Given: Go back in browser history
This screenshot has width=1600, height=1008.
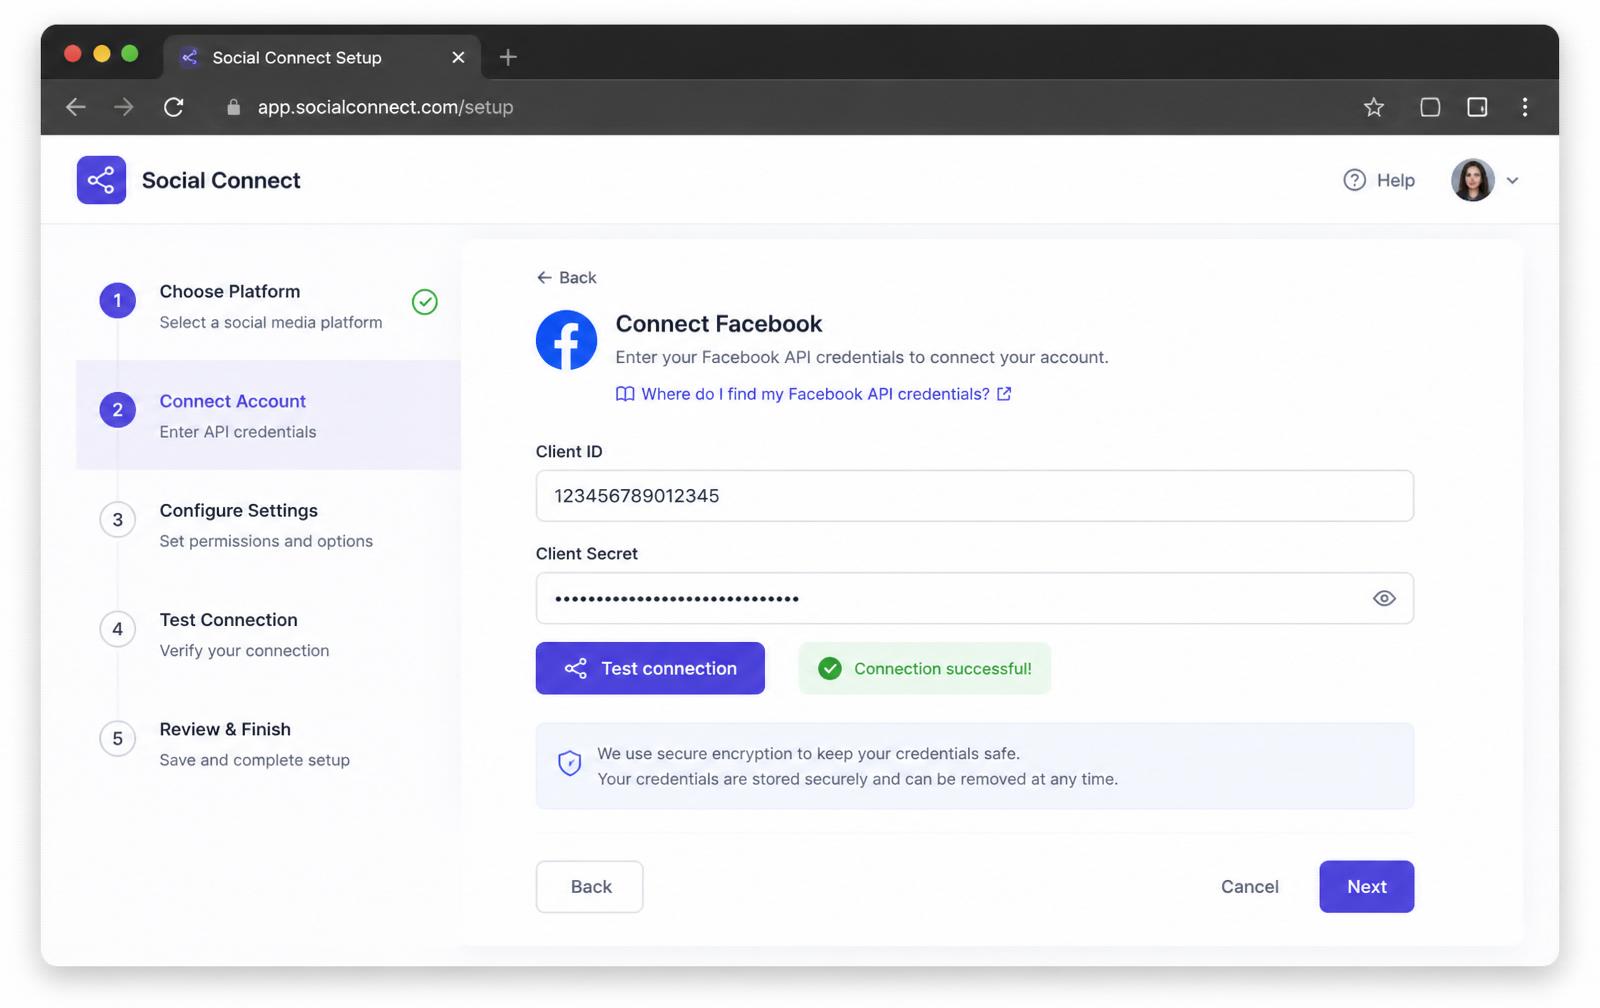Looking at the screenshot, I should coord(76,107).
